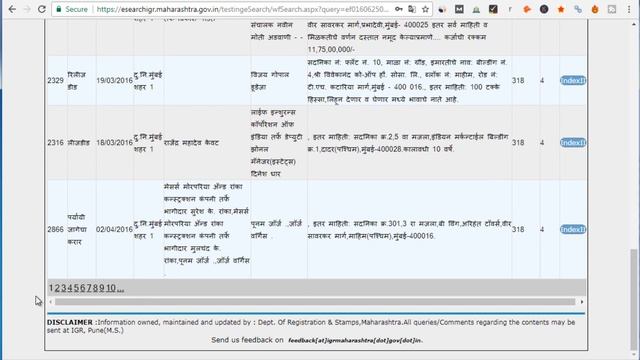This screenshot has width=640, height=360.
Task: Click the date 02/04/2016
Action: tap(114, 229)
